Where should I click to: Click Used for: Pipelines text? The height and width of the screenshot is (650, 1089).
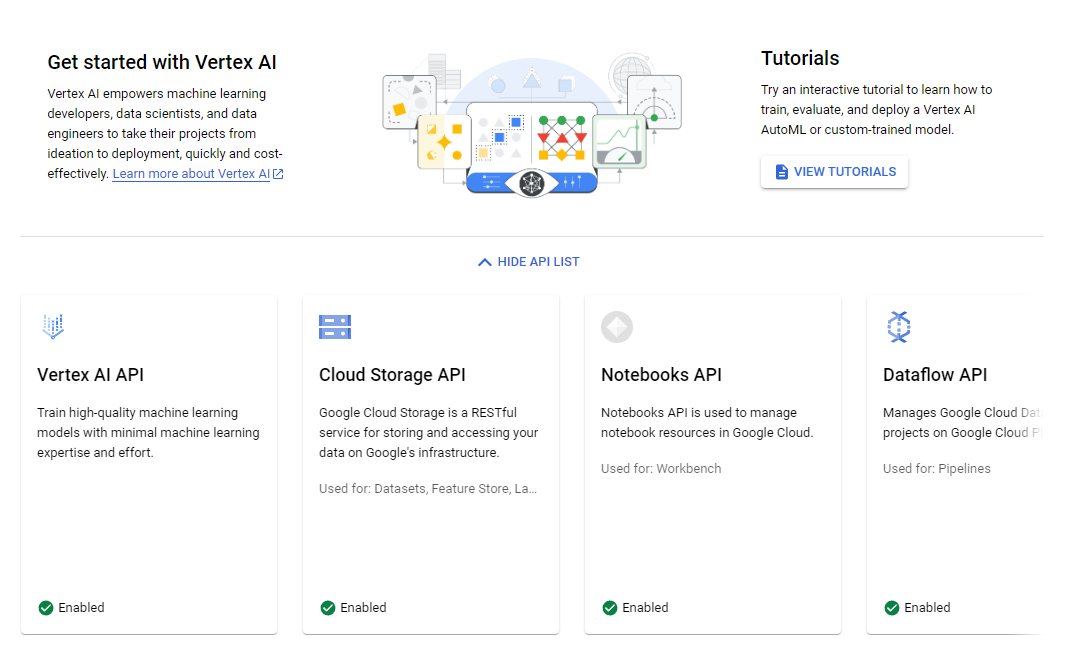[x=937, y=469]
